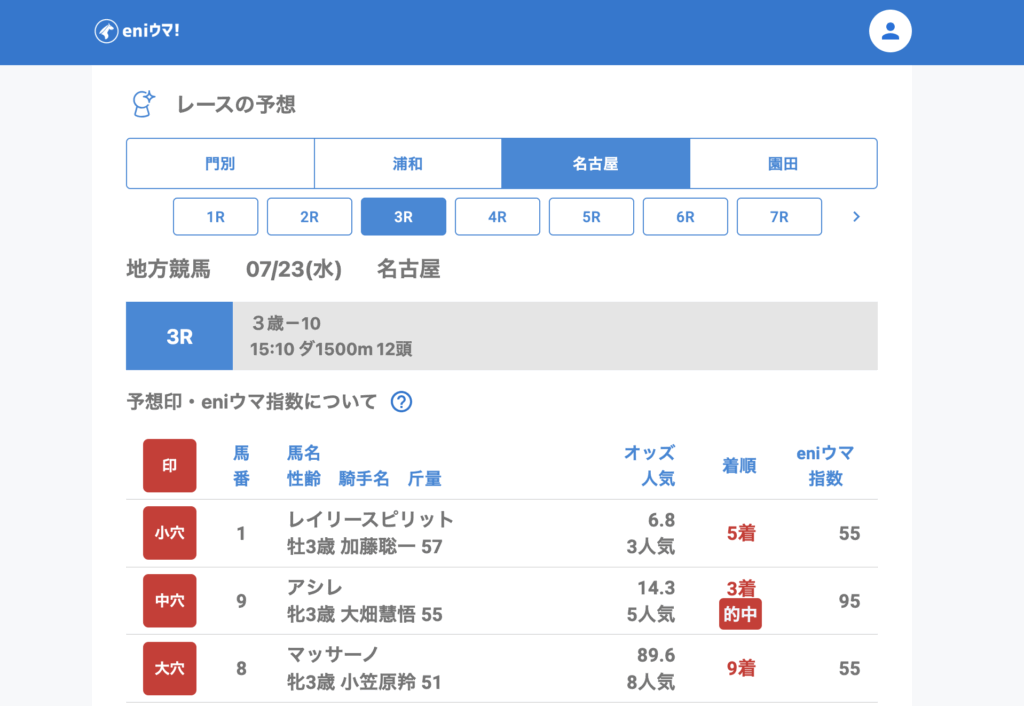
Task: Click the eniウマ! logo in header
Action: pos(137,32)
